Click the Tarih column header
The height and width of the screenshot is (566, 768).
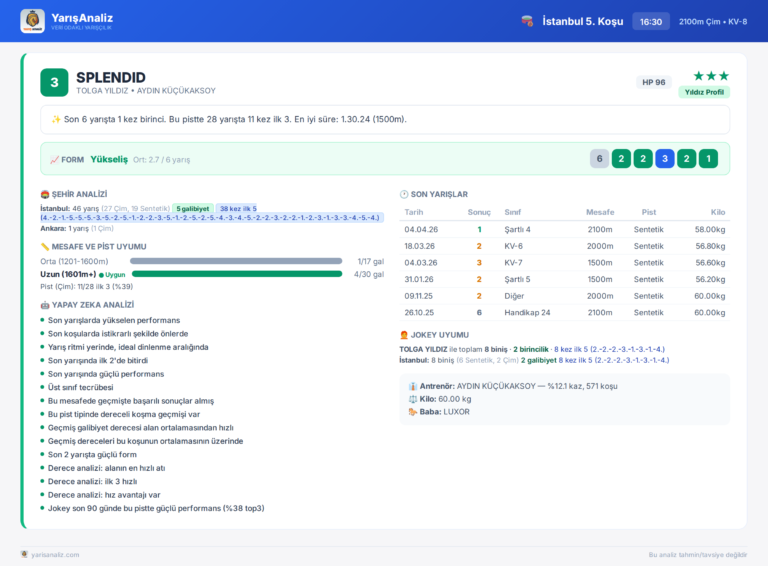(x=414, y=212)
